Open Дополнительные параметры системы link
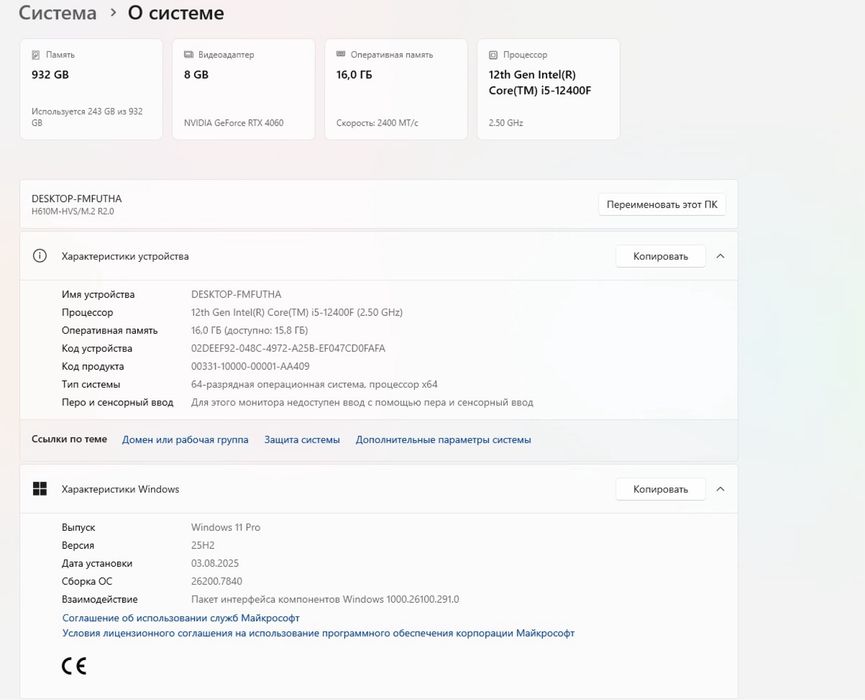This screenshot has width=865, height=700. (x=443, y=440)
